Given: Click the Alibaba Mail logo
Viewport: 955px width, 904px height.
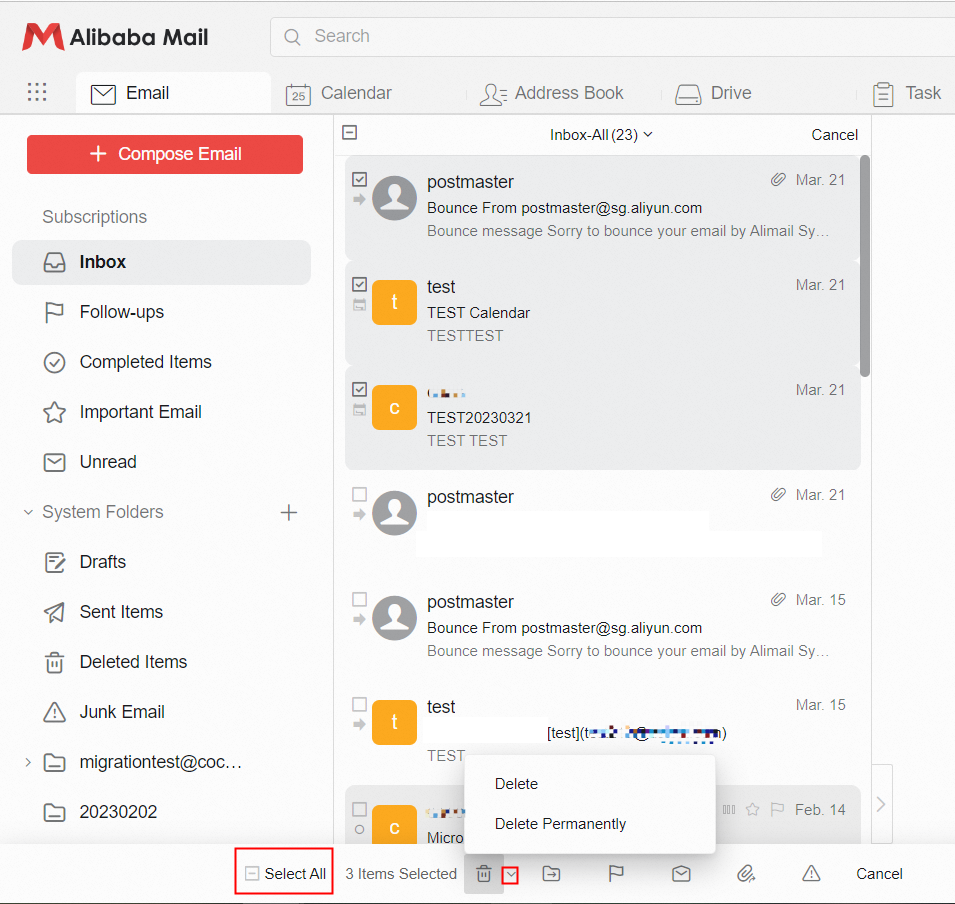Looking at the screenshot, I should (116, 37).
